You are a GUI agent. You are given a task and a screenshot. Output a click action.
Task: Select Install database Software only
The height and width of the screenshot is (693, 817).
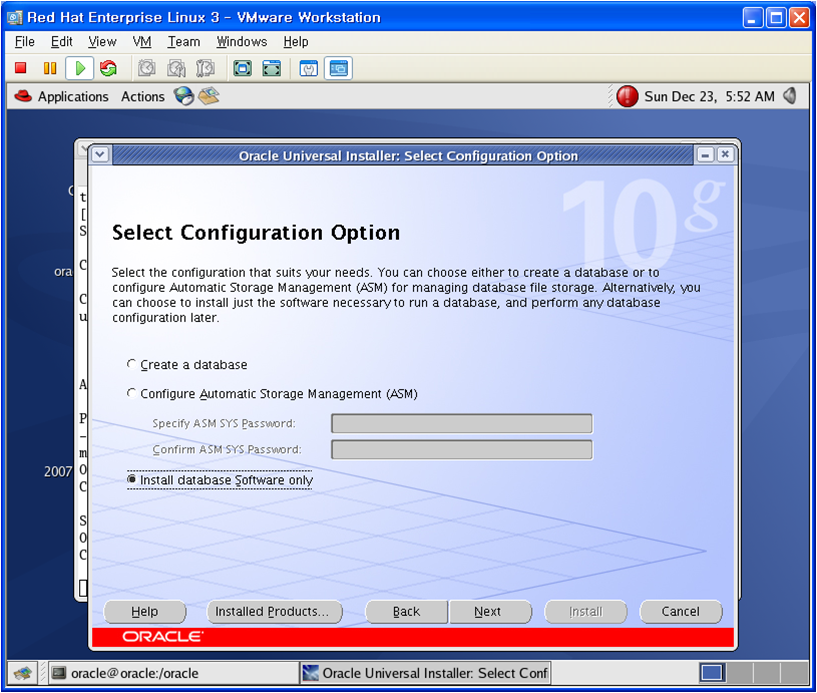pyautogui.click(x=220, y=480)
